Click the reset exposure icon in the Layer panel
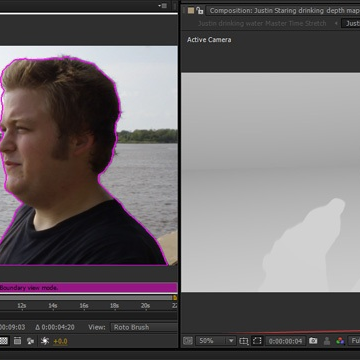 tap(45, 341)
